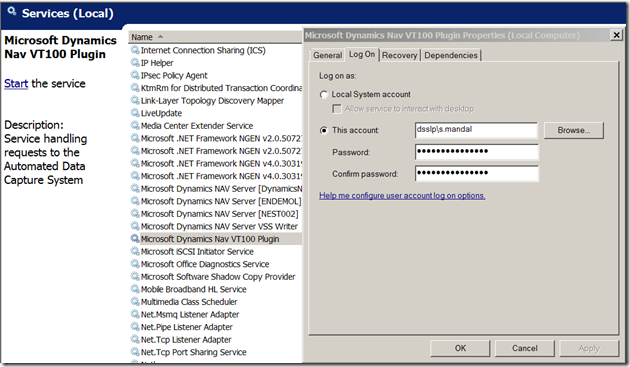Image resolution: width=630 pixels, height=367 pixels.
Task: Select Local System account radio button
Action: [x=324, y=94]
